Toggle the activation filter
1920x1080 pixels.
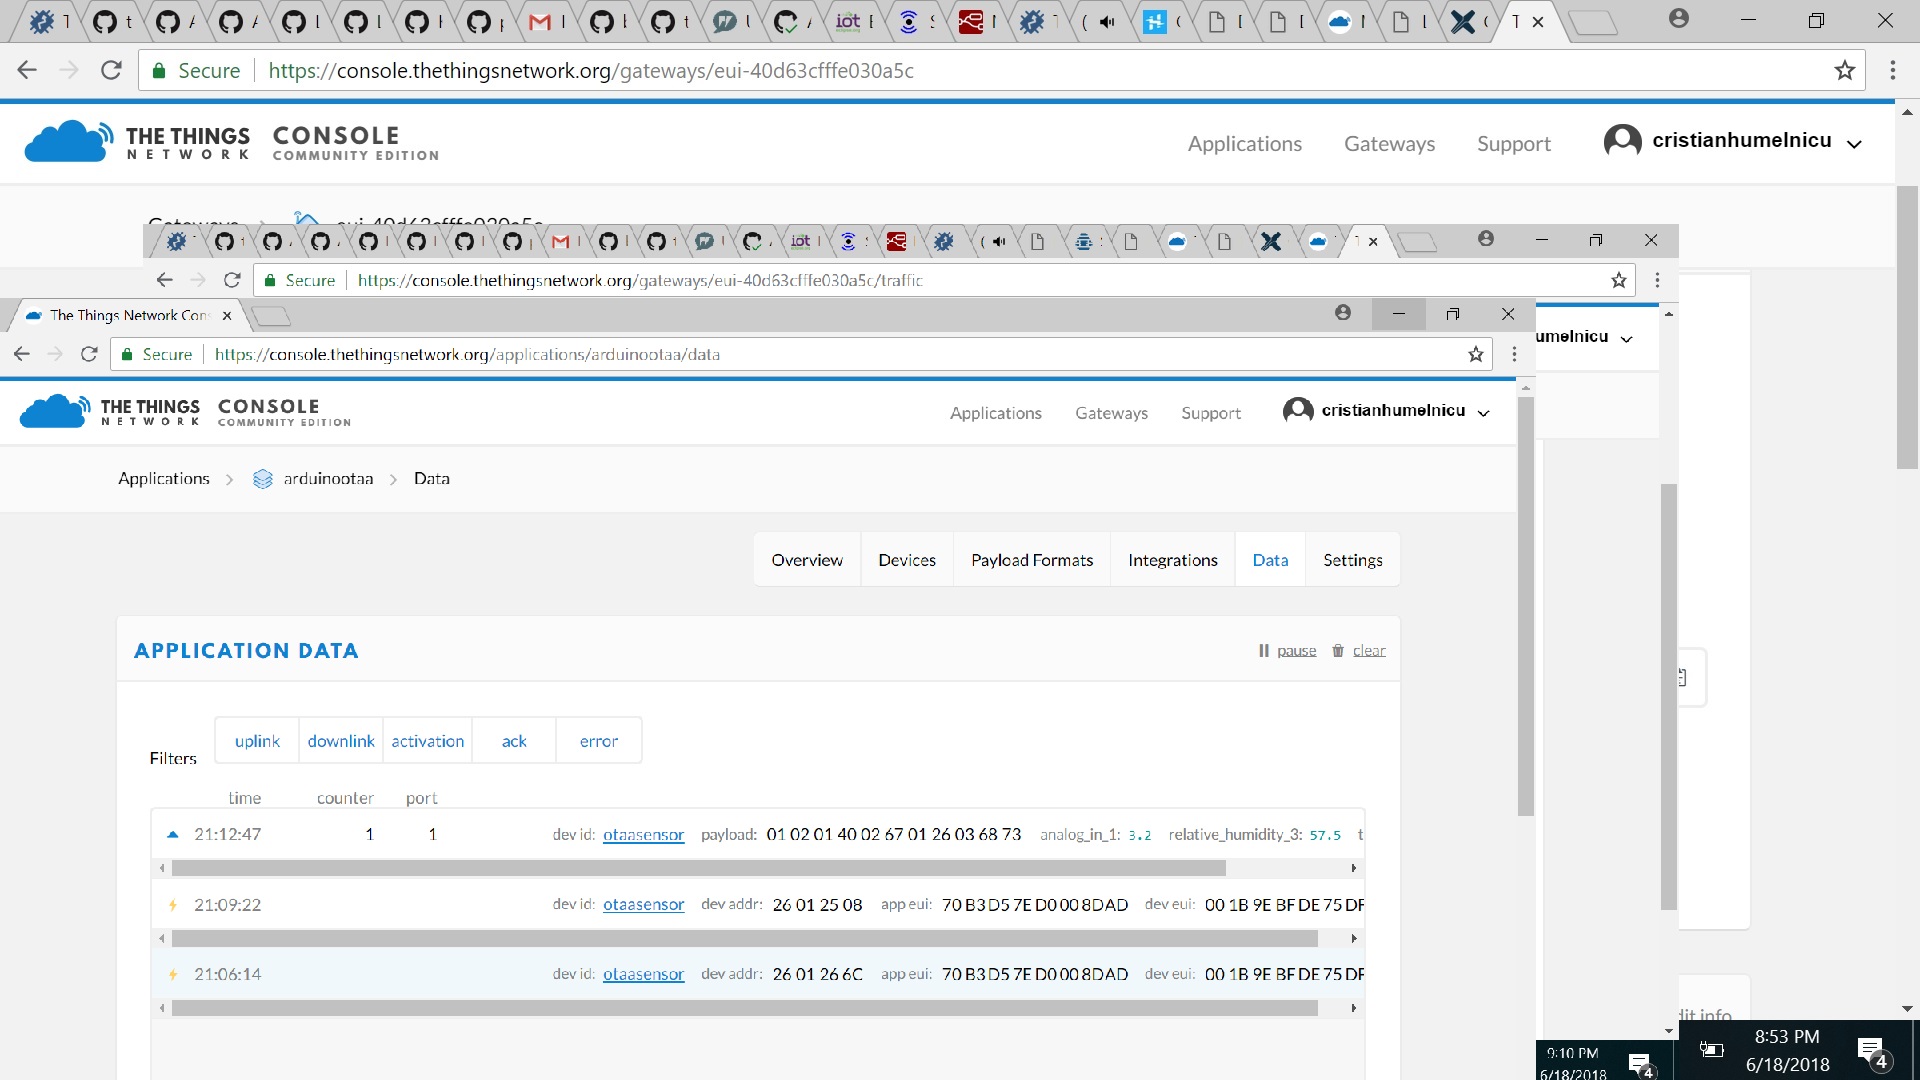[x=428, y=741]
